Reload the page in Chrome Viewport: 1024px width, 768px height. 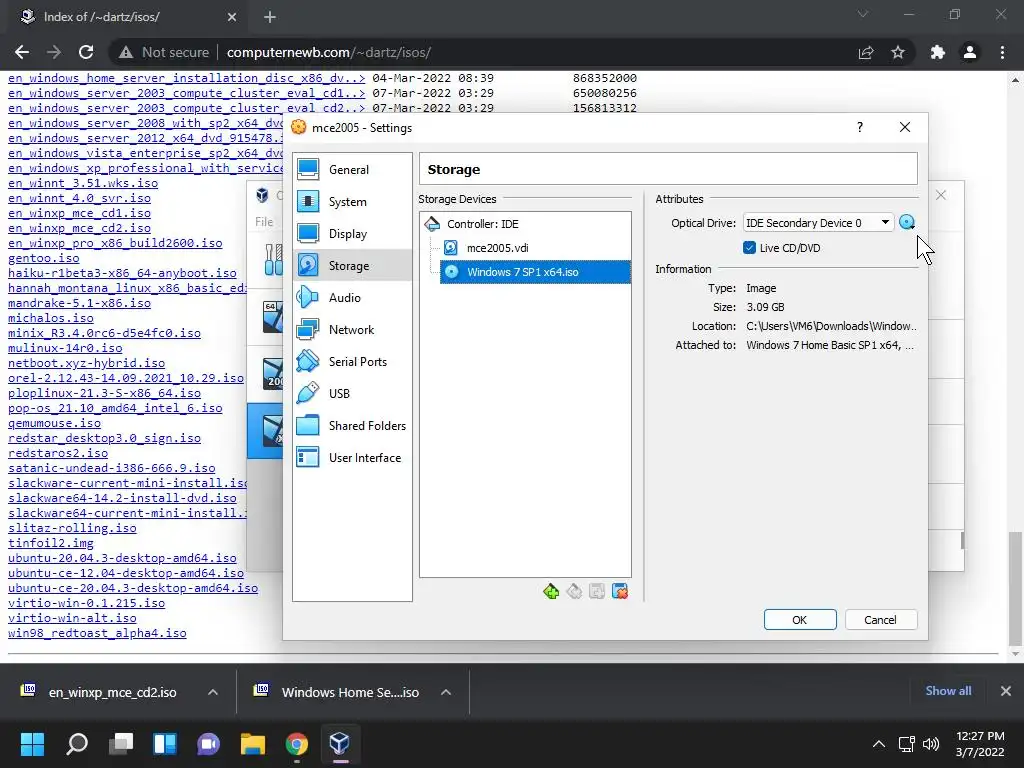tap(86, 52)
